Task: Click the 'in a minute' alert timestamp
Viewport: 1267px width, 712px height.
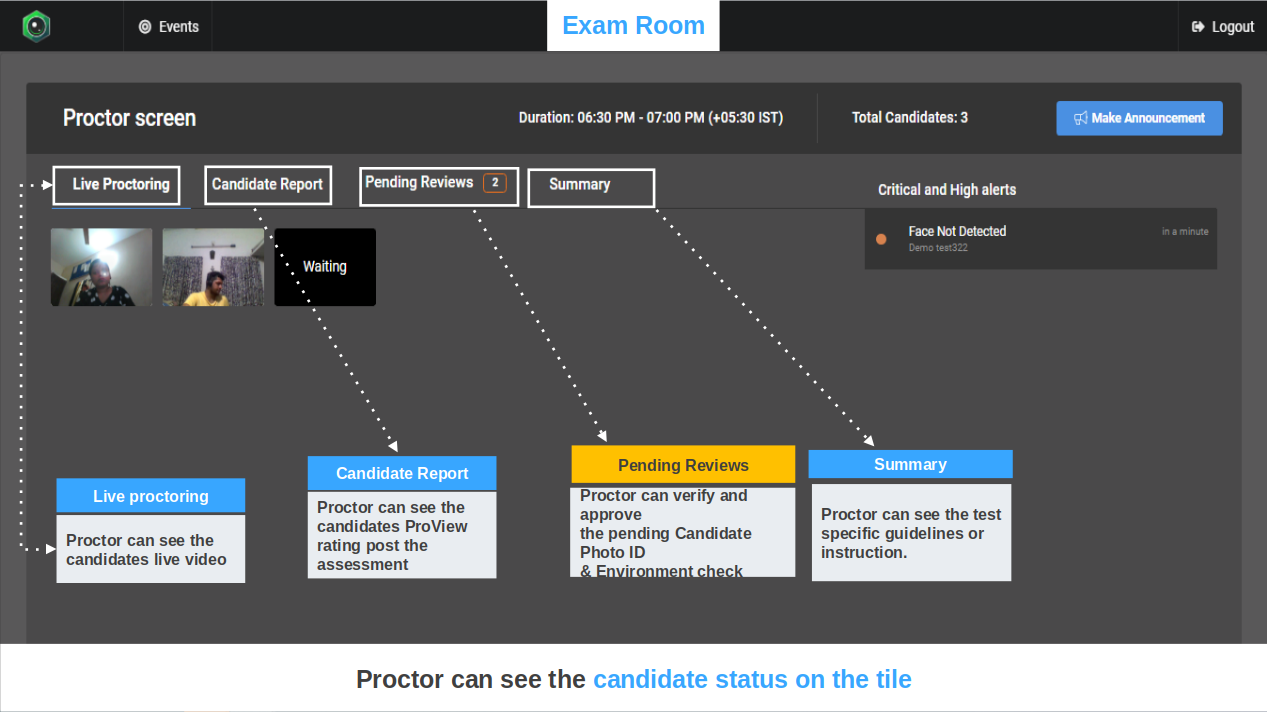Action: [1185, 232]
